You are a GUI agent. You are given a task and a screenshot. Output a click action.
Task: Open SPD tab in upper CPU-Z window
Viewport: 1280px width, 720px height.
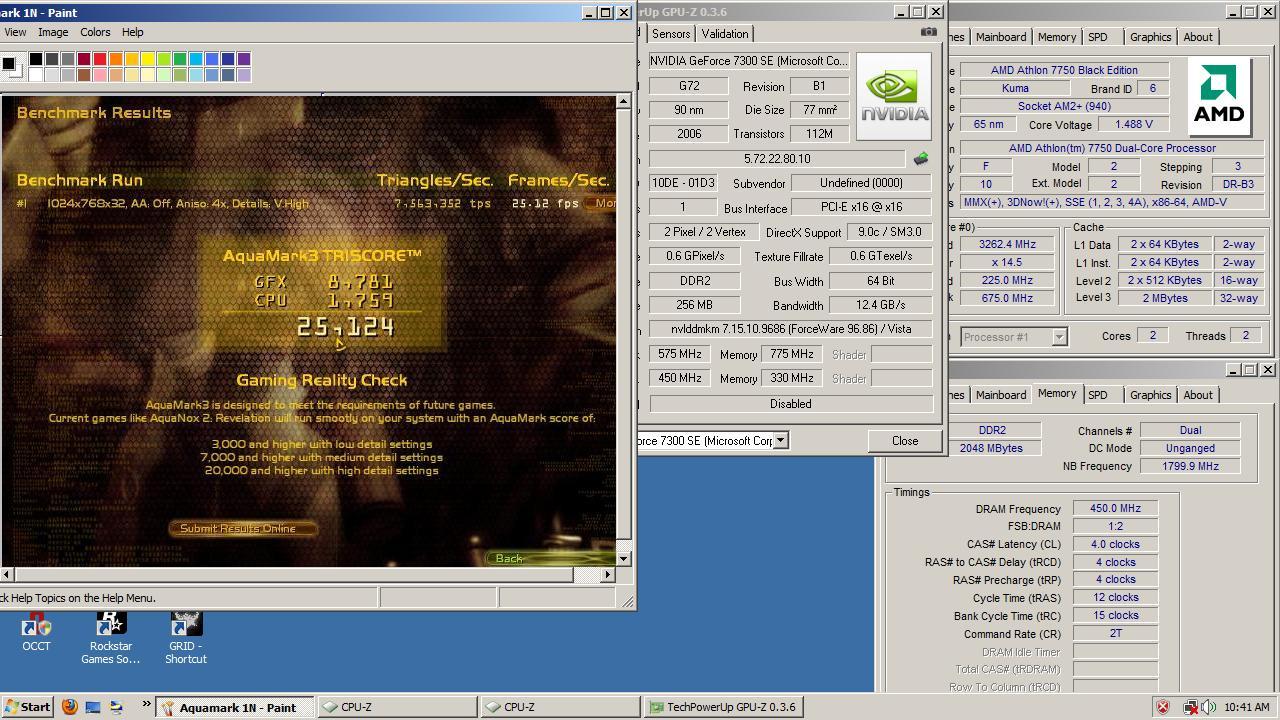point(1098,37)
